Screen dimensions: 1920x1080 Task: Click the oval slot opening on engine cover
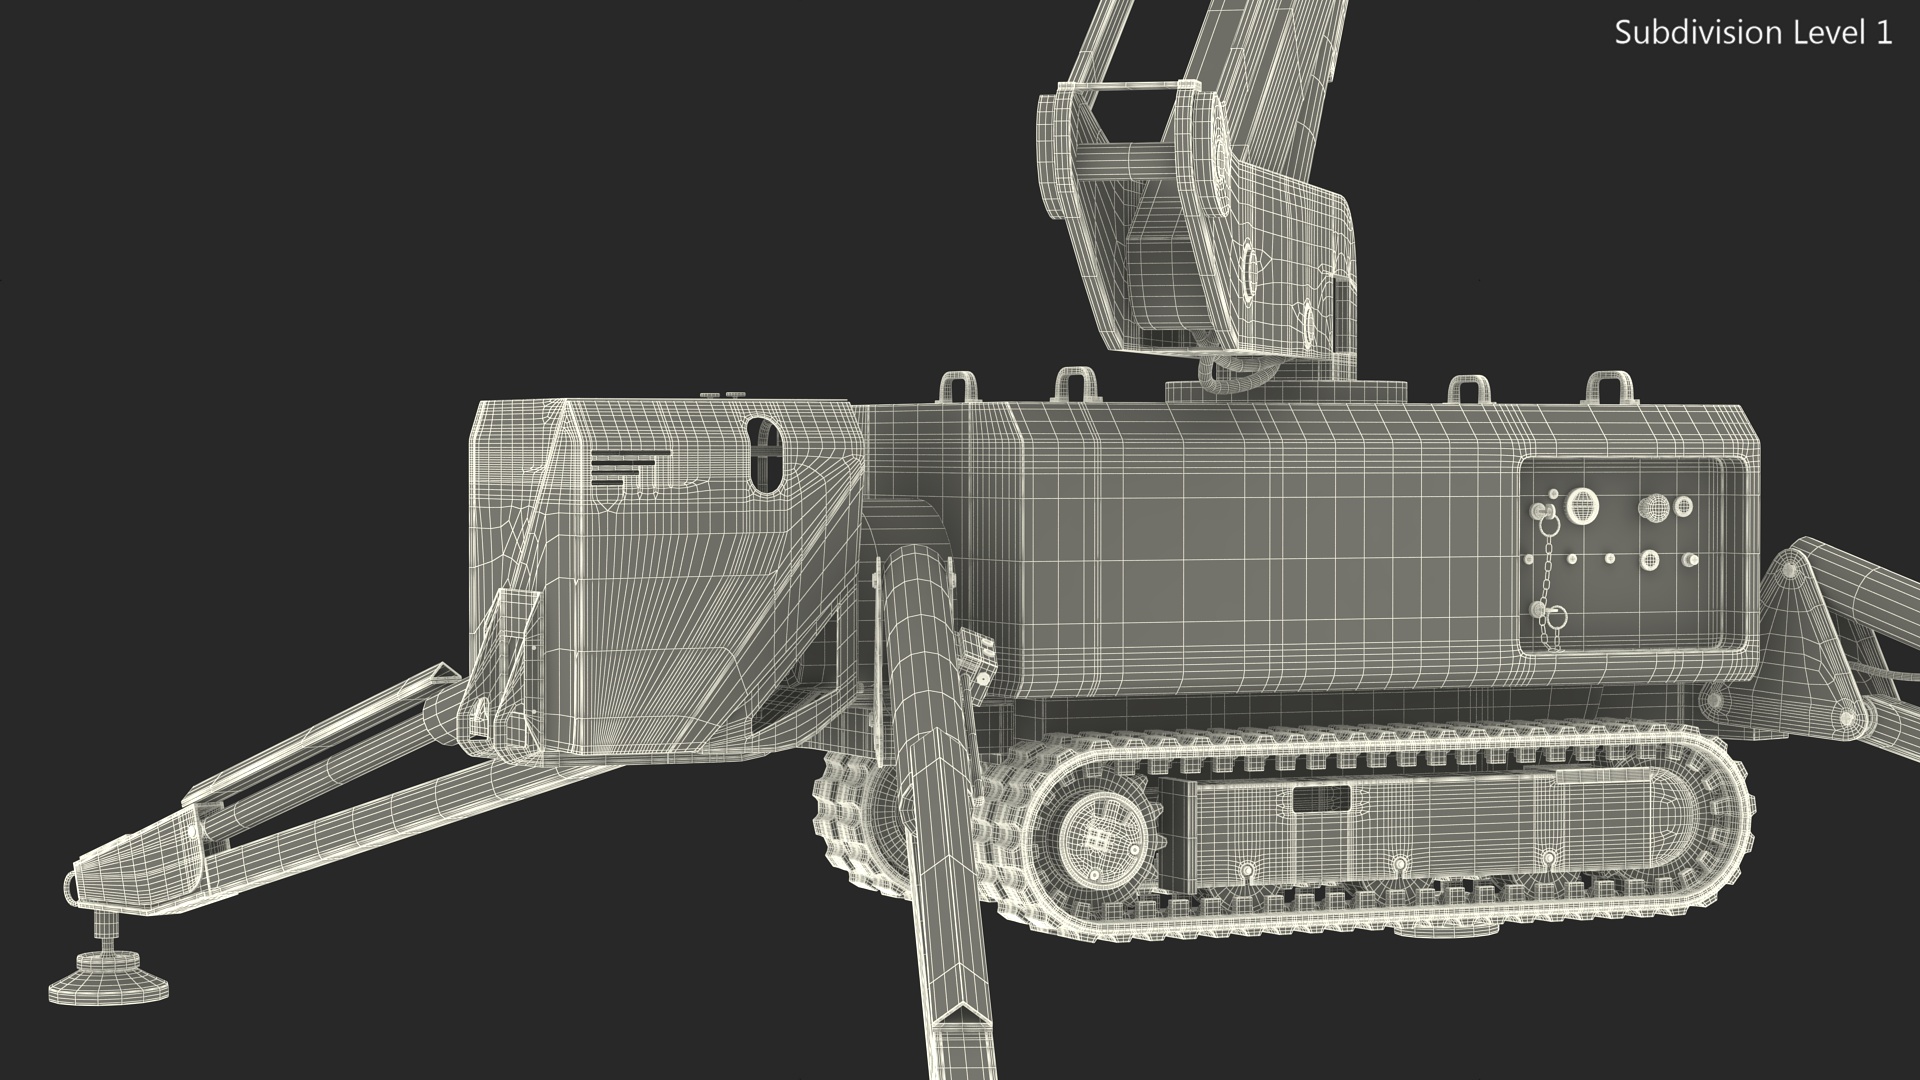(766, 455)
